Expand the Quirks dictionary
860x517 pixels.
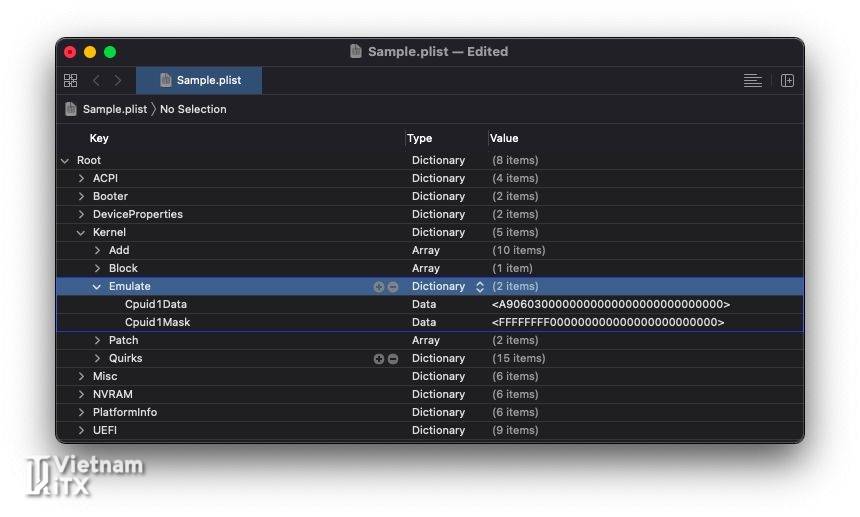[x=98, y=359]
